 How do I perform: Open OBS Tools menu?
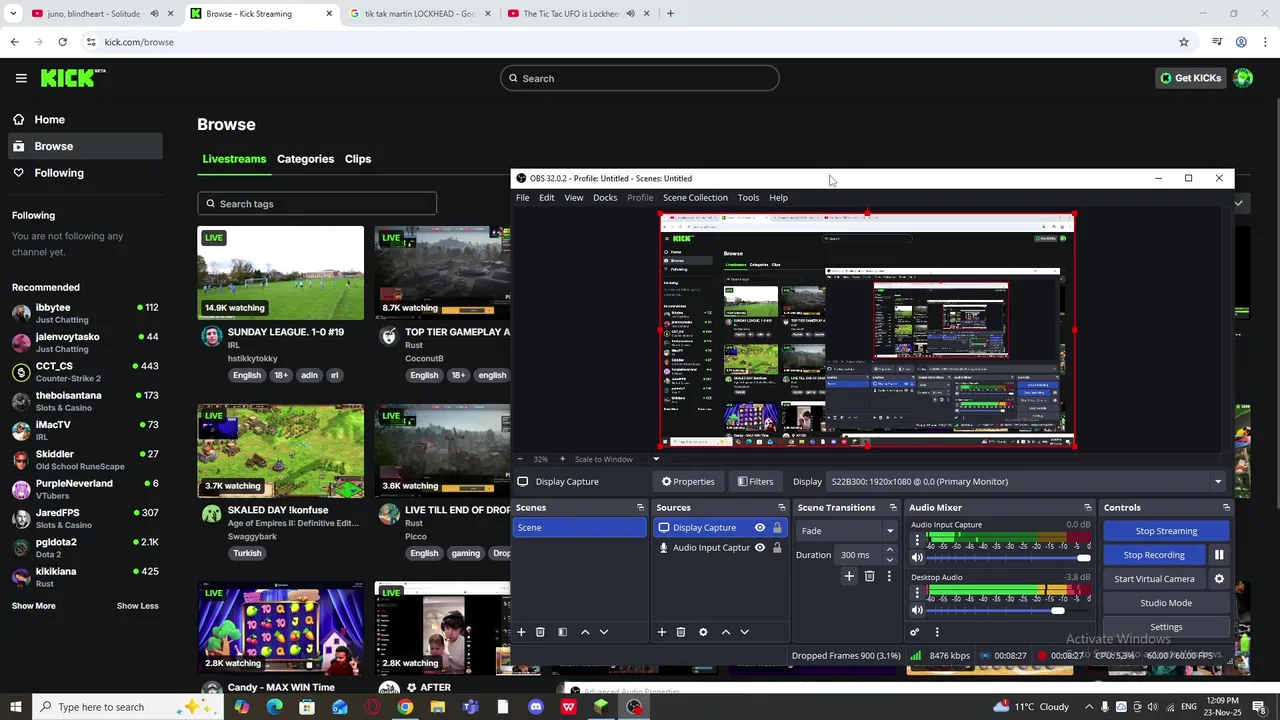(x=748, y=198)
